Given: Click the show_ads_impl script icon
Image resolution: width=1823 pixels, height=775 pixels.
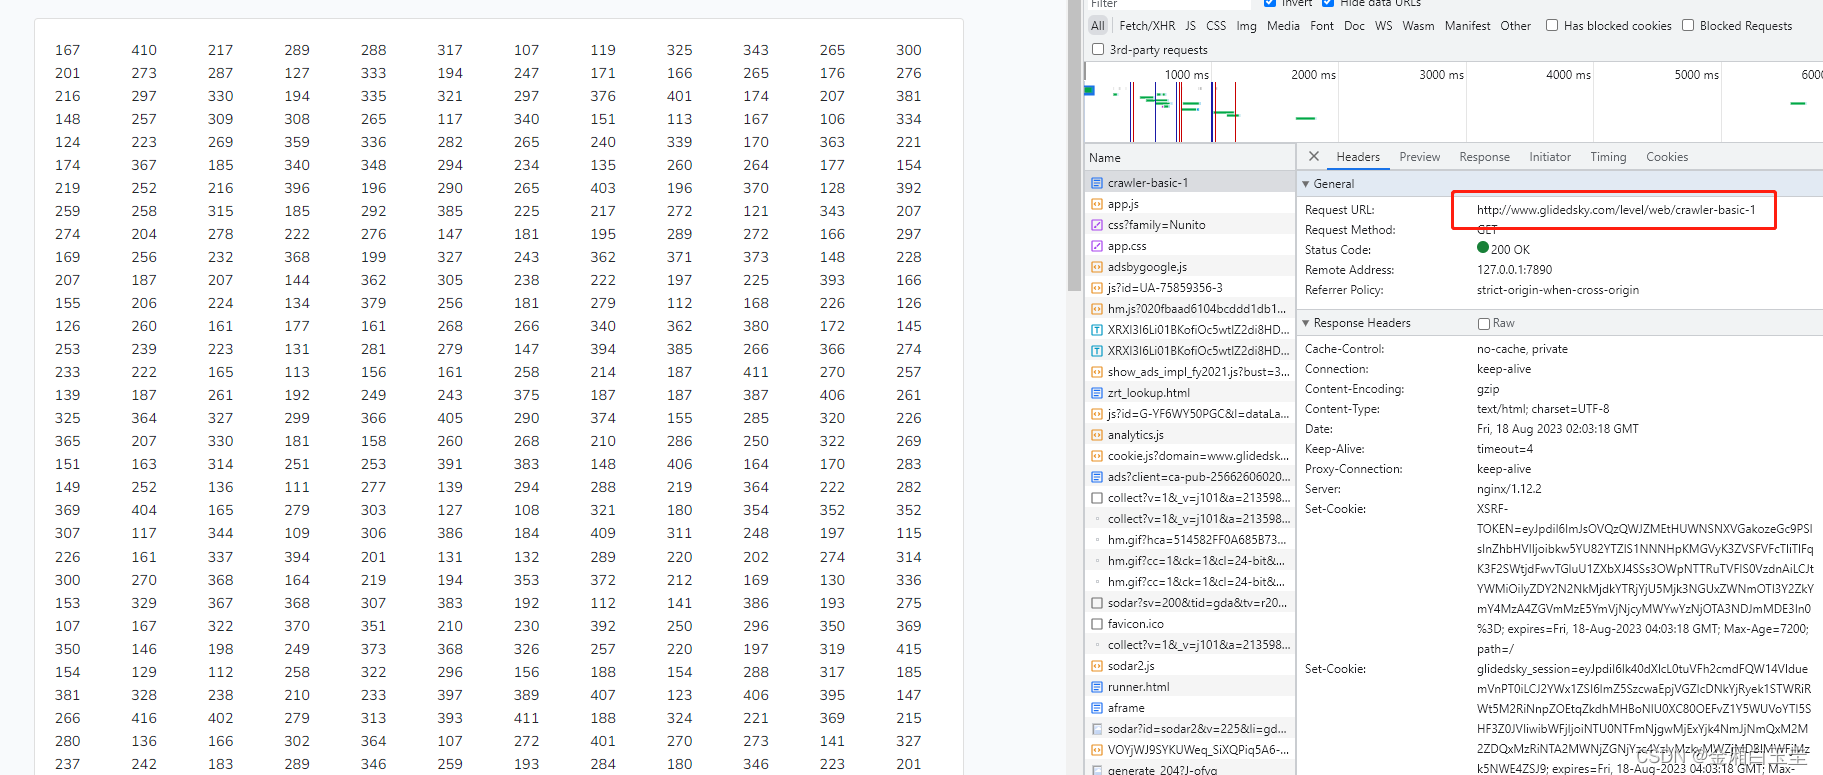Looking at the screenshot, I should (1097, 372).
